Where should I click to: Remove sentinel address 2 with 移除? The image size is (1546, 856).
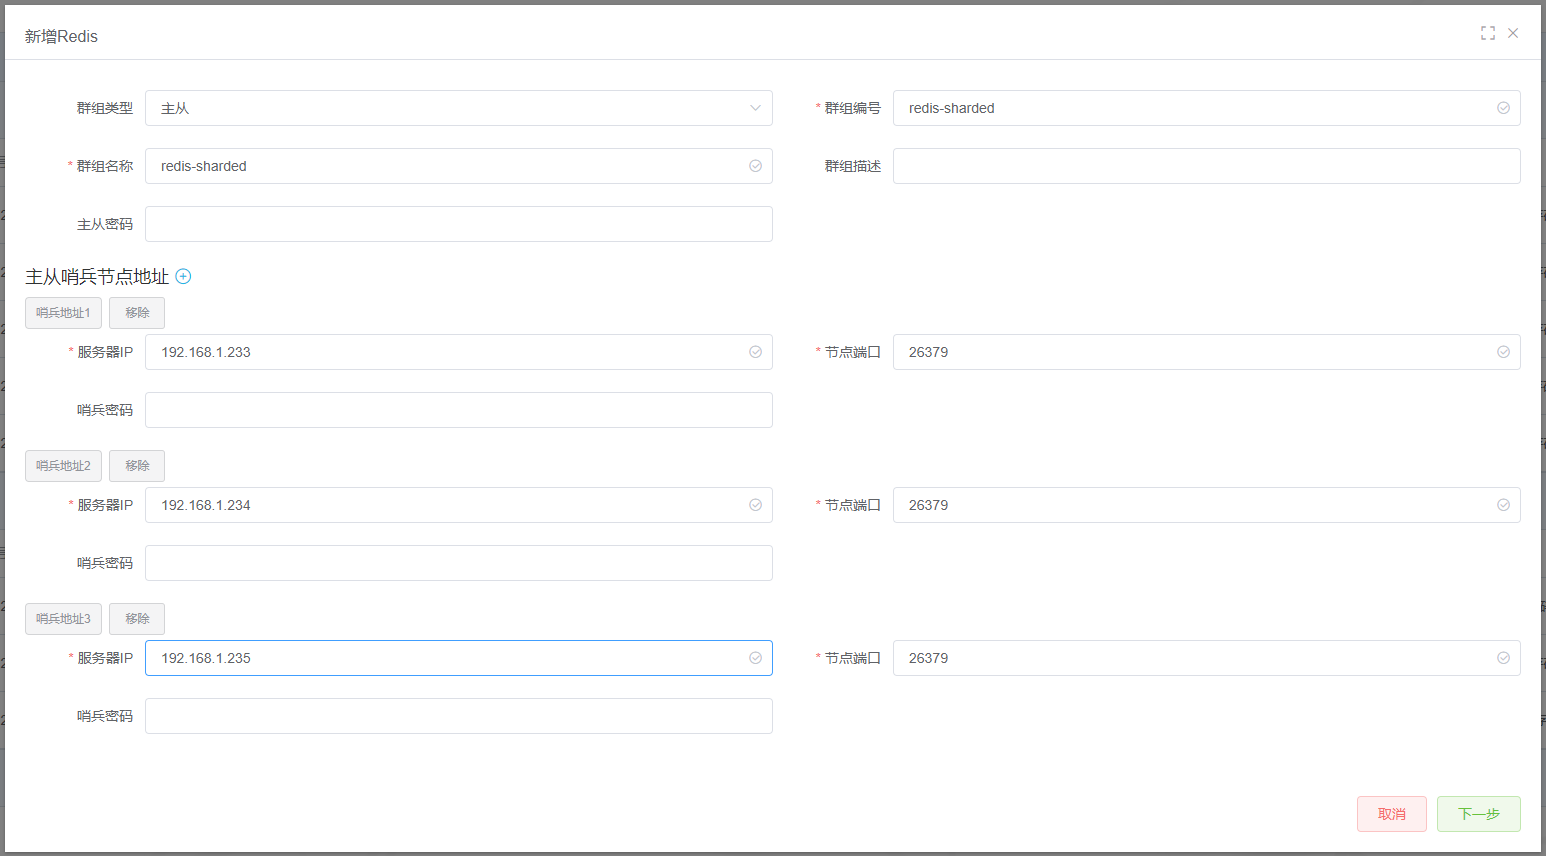point(137,466)
